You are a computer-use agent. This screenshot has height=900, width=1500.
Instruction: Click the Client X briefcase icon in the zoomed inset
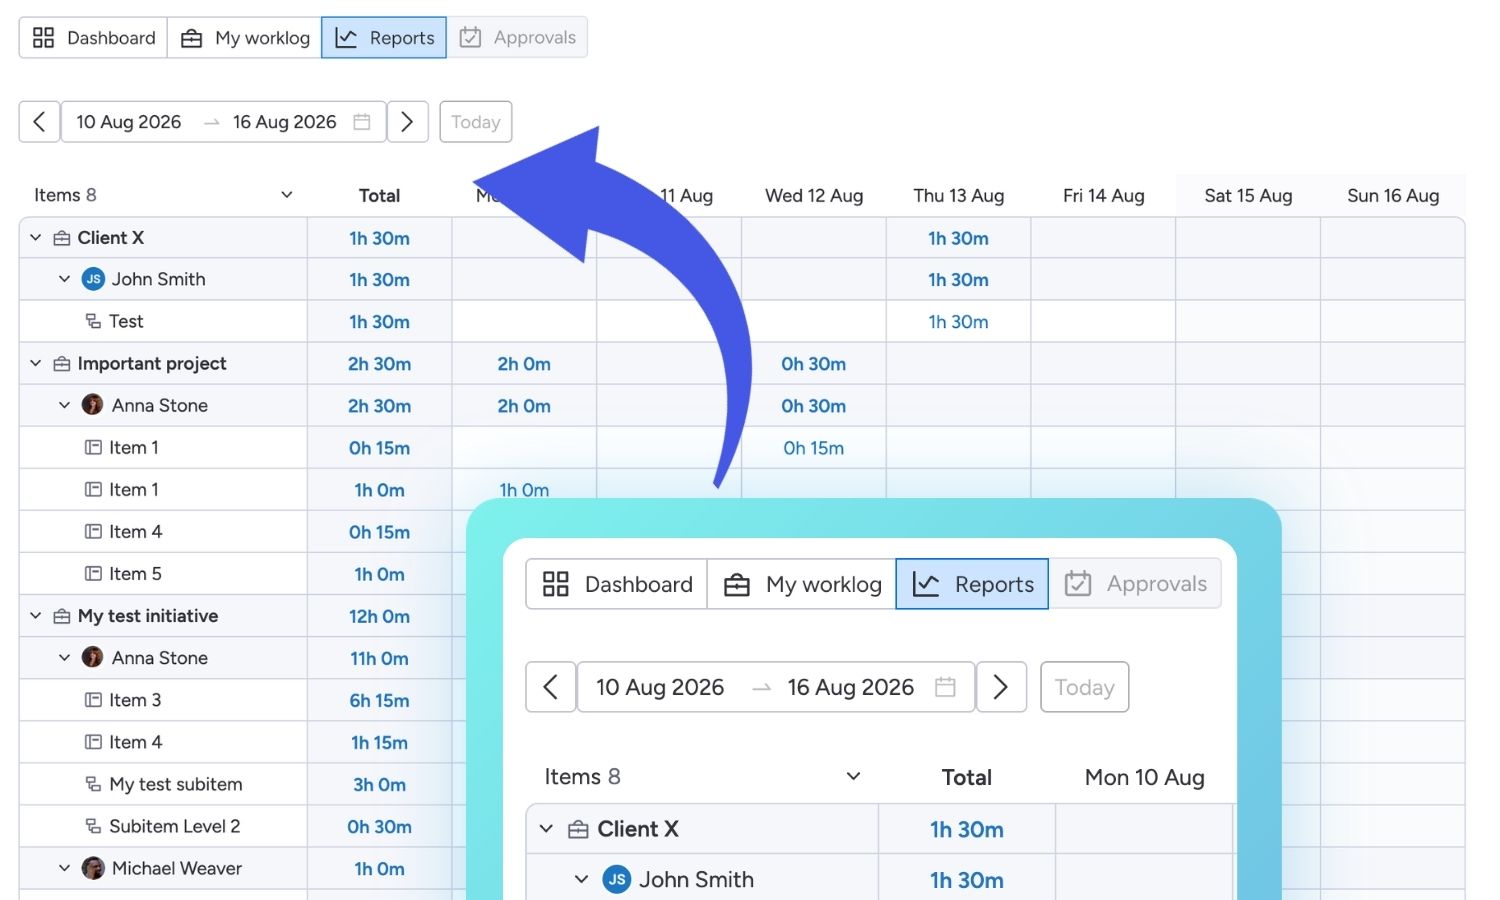coord(578,829)
